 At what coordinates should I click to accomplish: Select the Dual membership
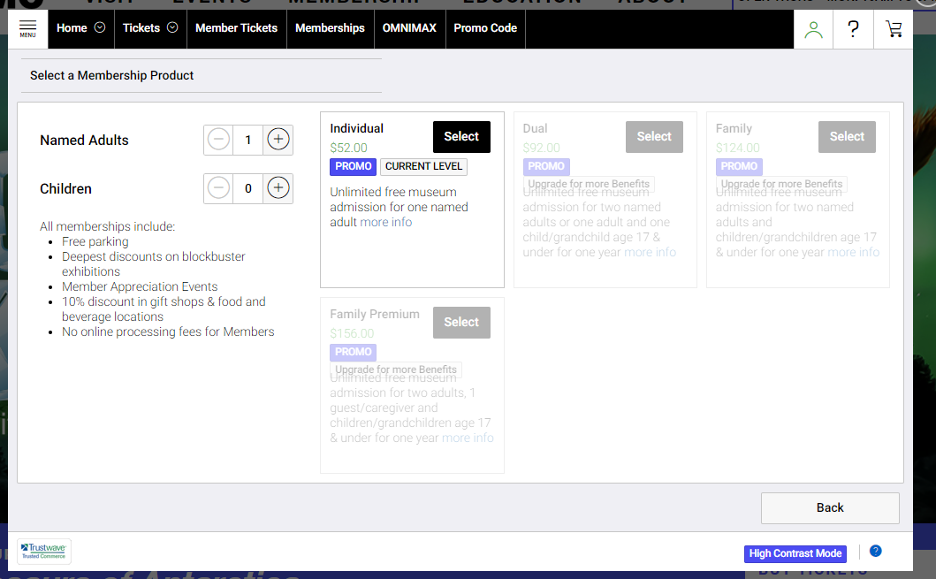click(654, 137)
